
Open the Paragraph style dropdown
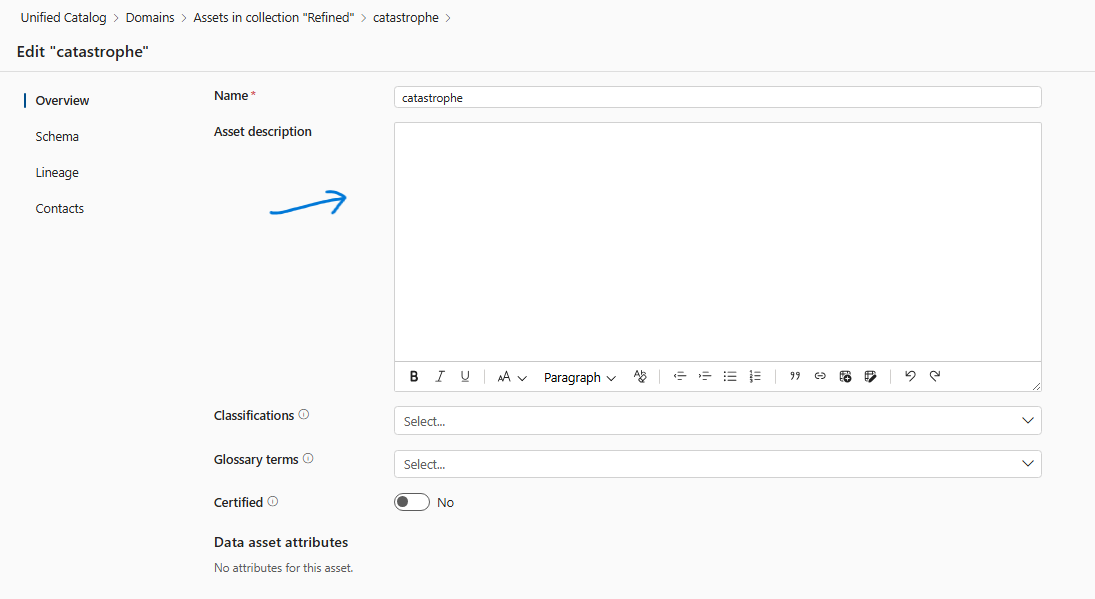tap(580, 377)
